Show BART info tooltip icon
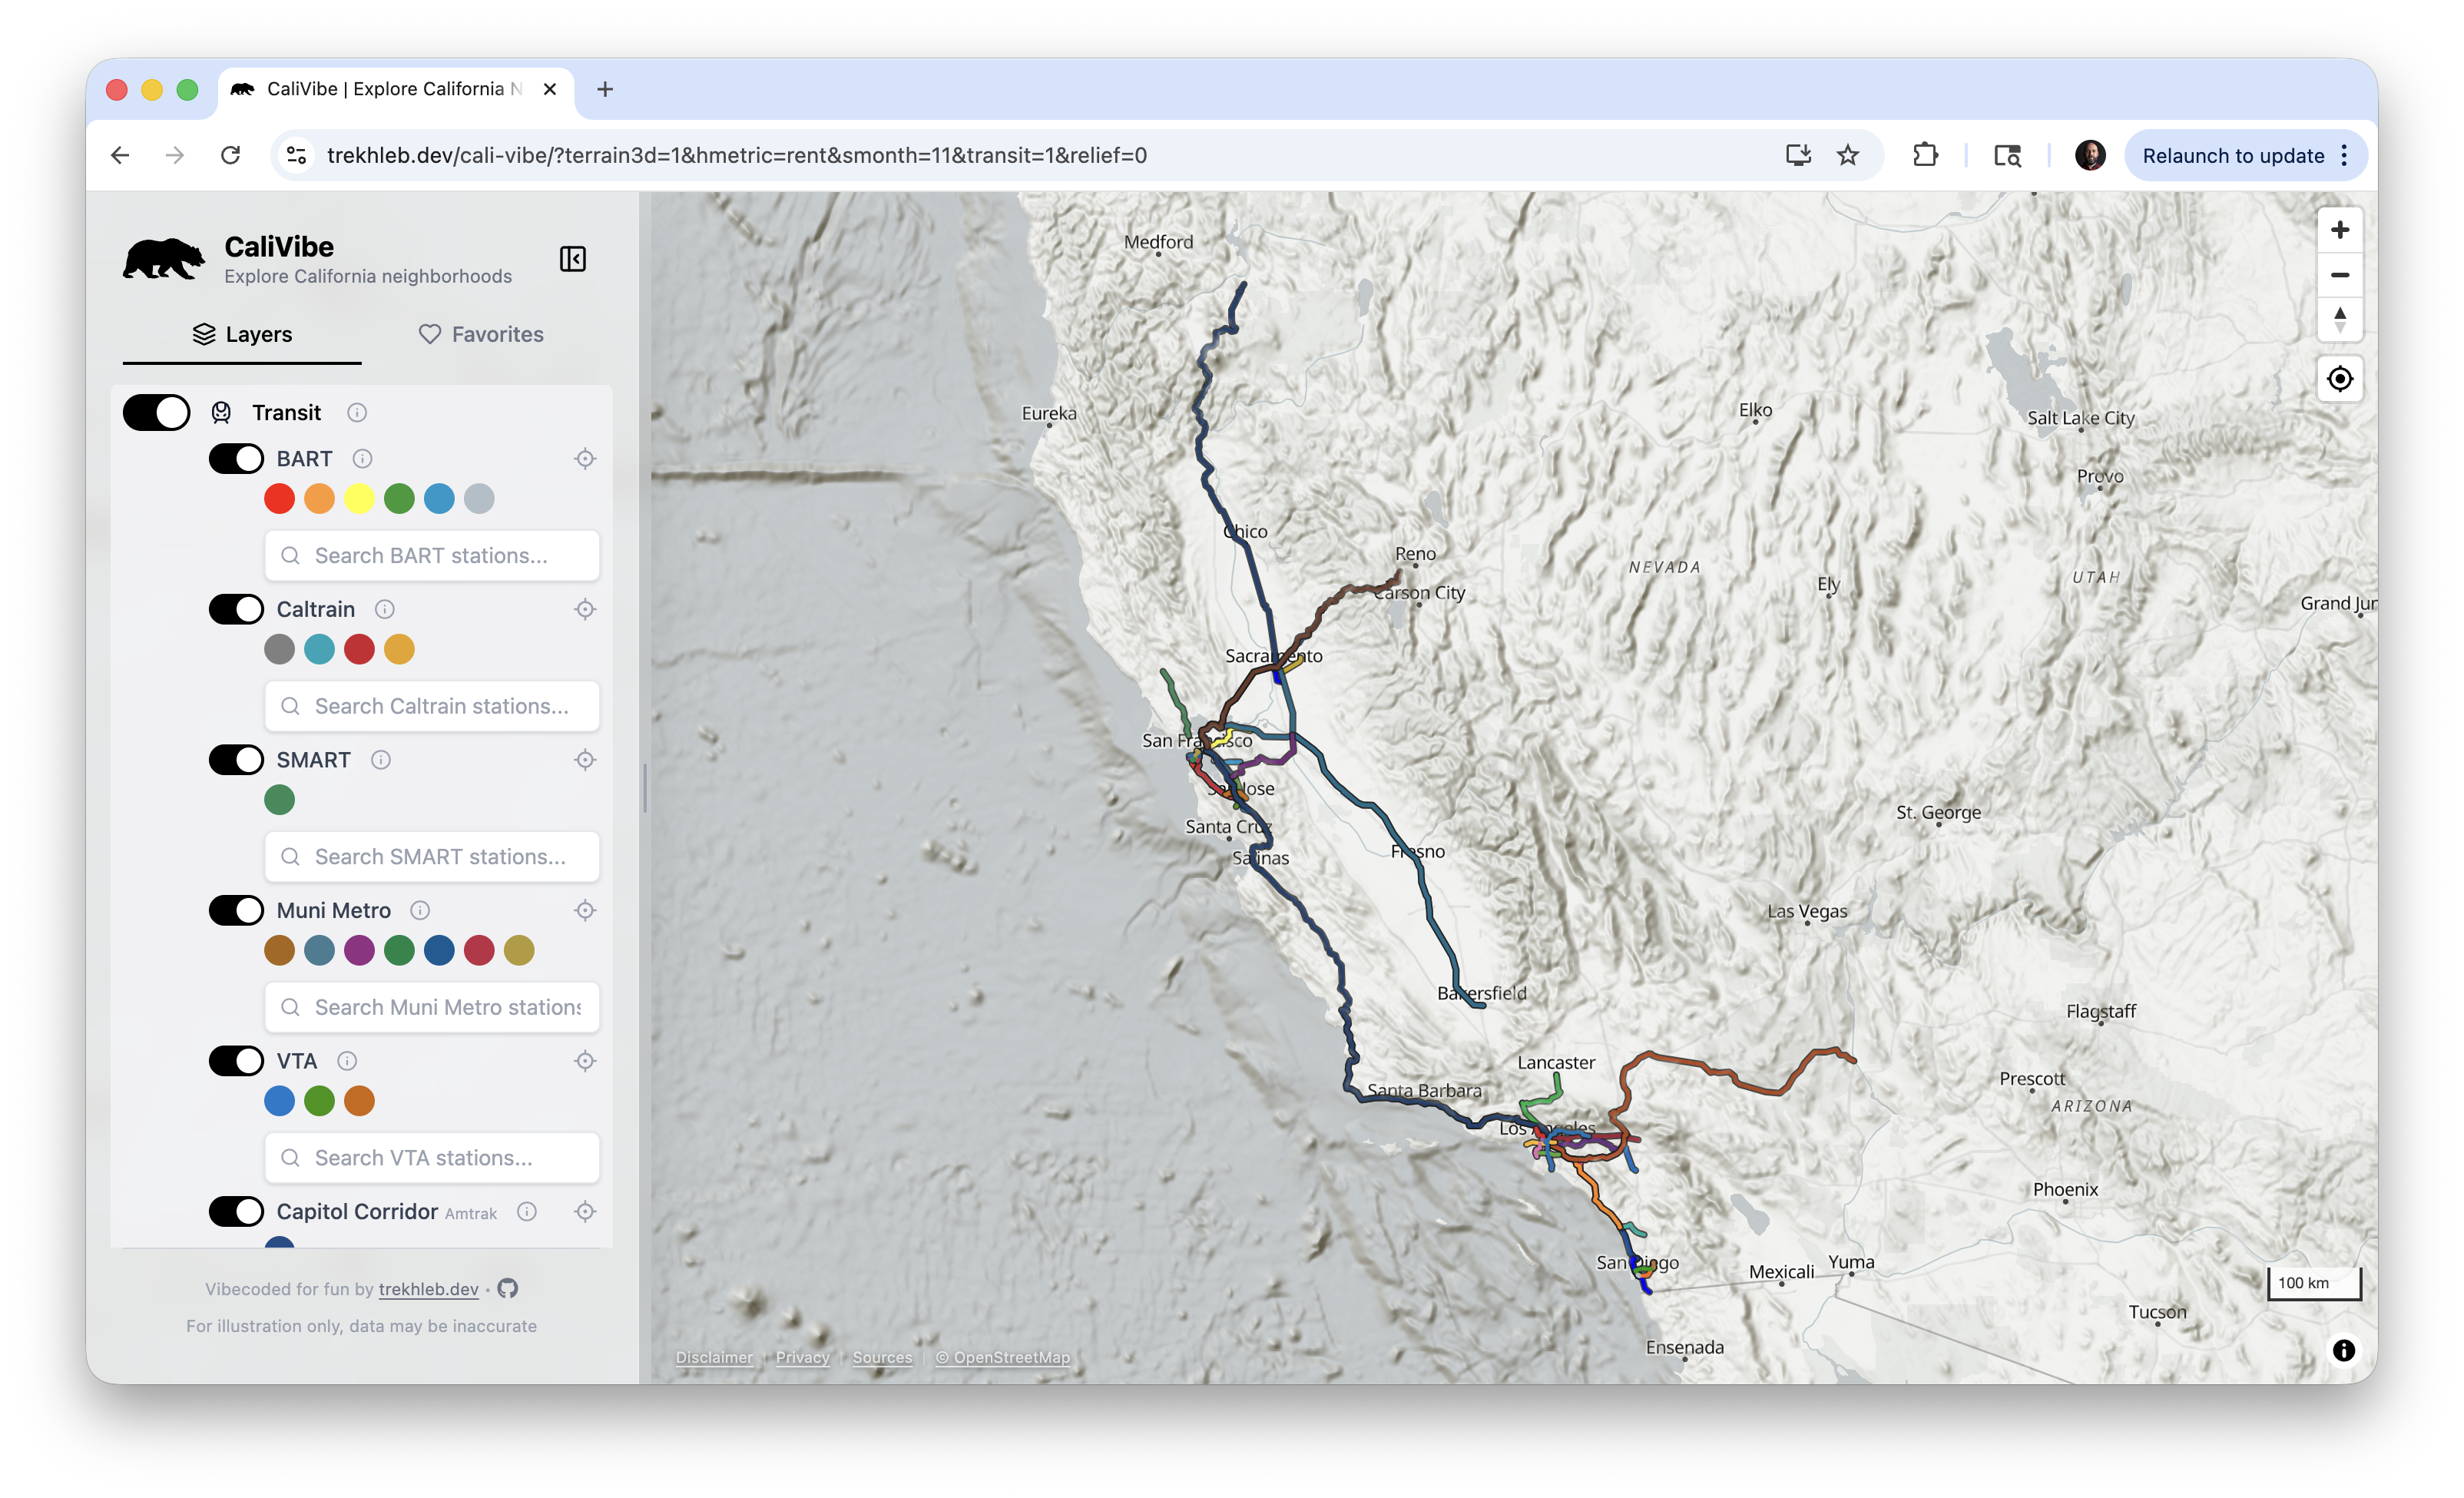 [x=363, y=459]
